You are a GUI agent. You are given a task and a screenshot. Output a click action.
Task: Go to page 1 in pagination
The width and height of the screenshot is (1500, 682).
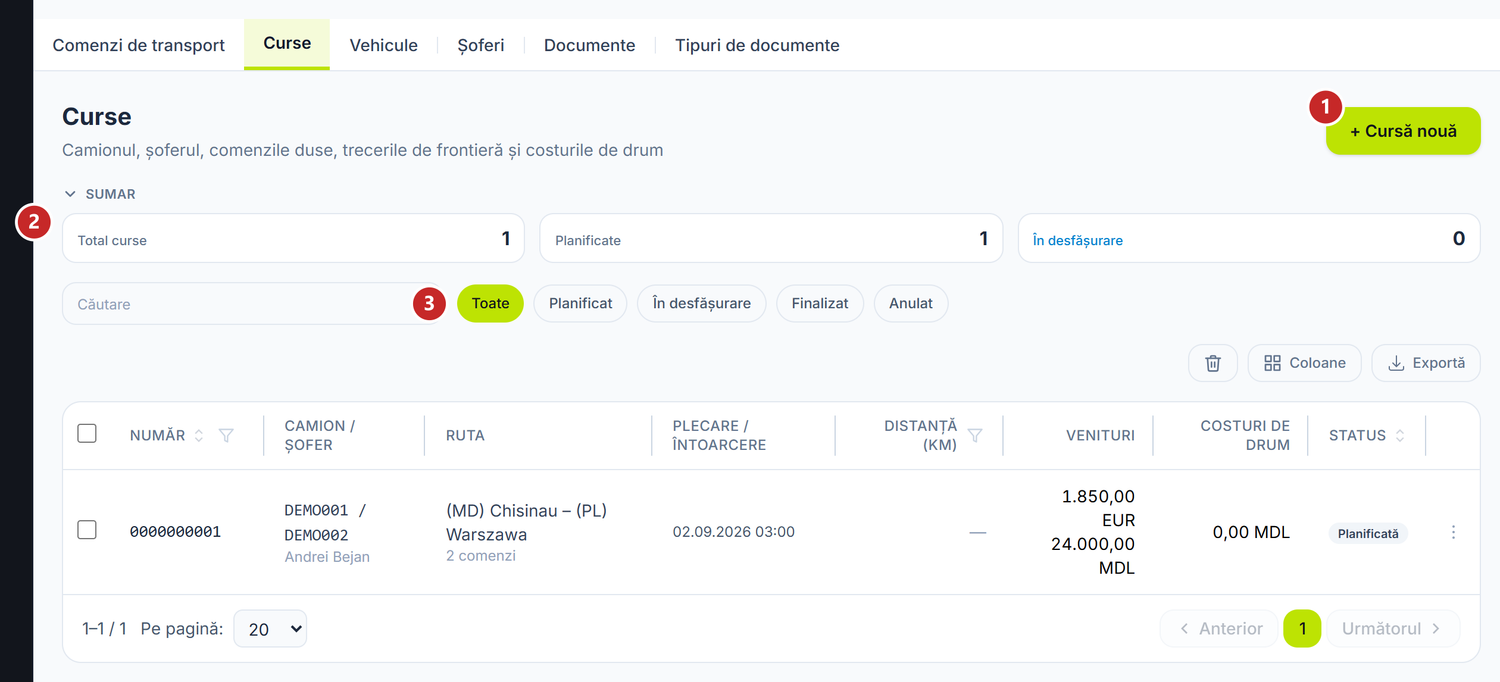(x=1302, y=629)
